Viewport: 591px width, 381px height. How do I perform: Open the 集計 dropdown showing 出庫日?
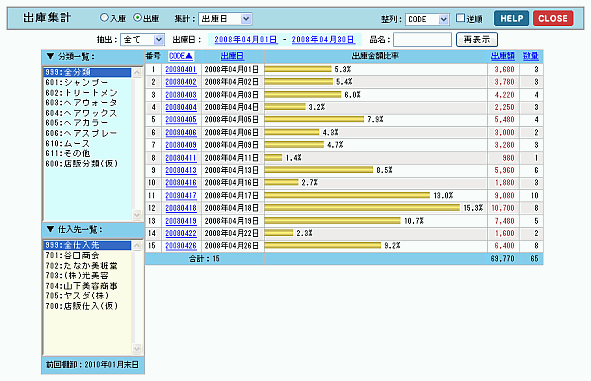coord(225,19)
